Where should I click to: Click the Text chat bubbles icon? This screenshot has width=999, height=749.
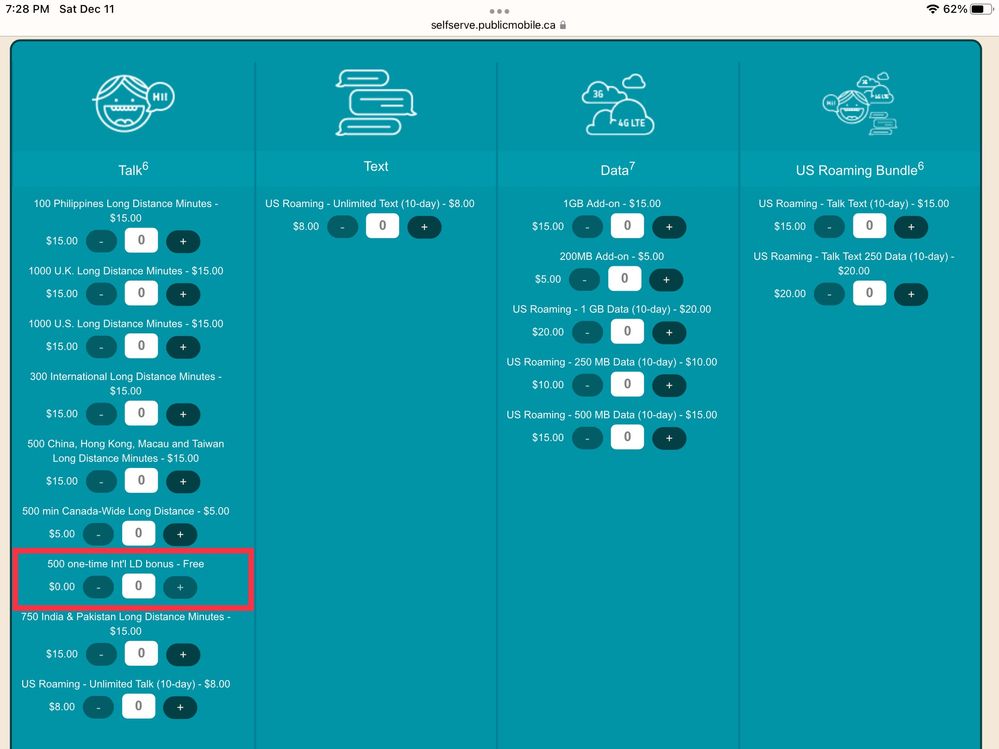(376, 102)
